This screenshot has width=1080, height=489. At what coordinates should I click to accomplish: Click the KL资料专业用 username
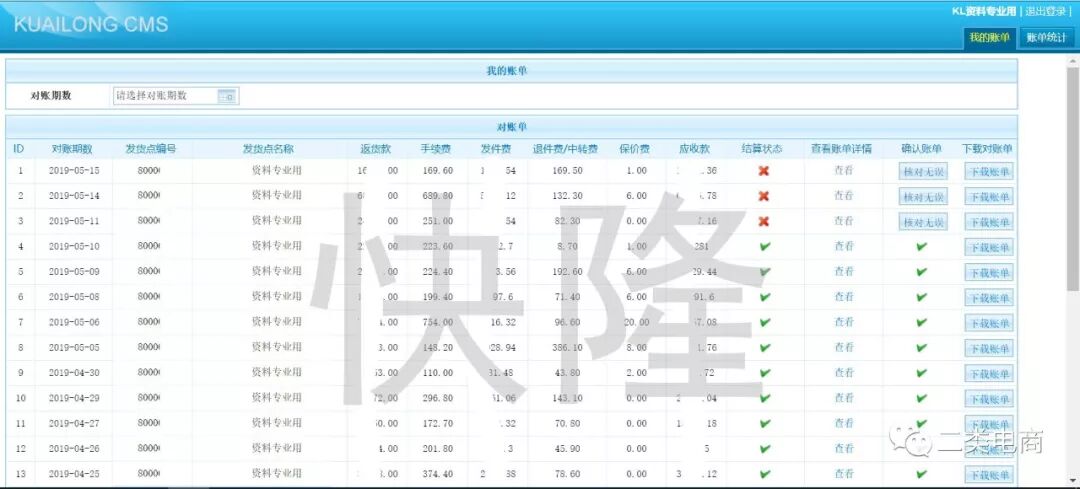(984, 11)
